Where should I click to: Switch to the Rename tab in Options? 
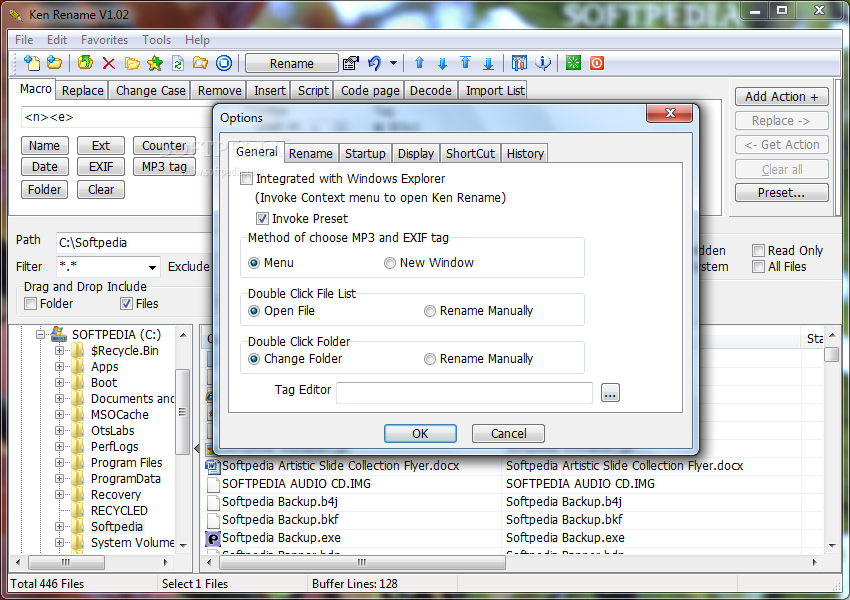[x=311, y=153]
